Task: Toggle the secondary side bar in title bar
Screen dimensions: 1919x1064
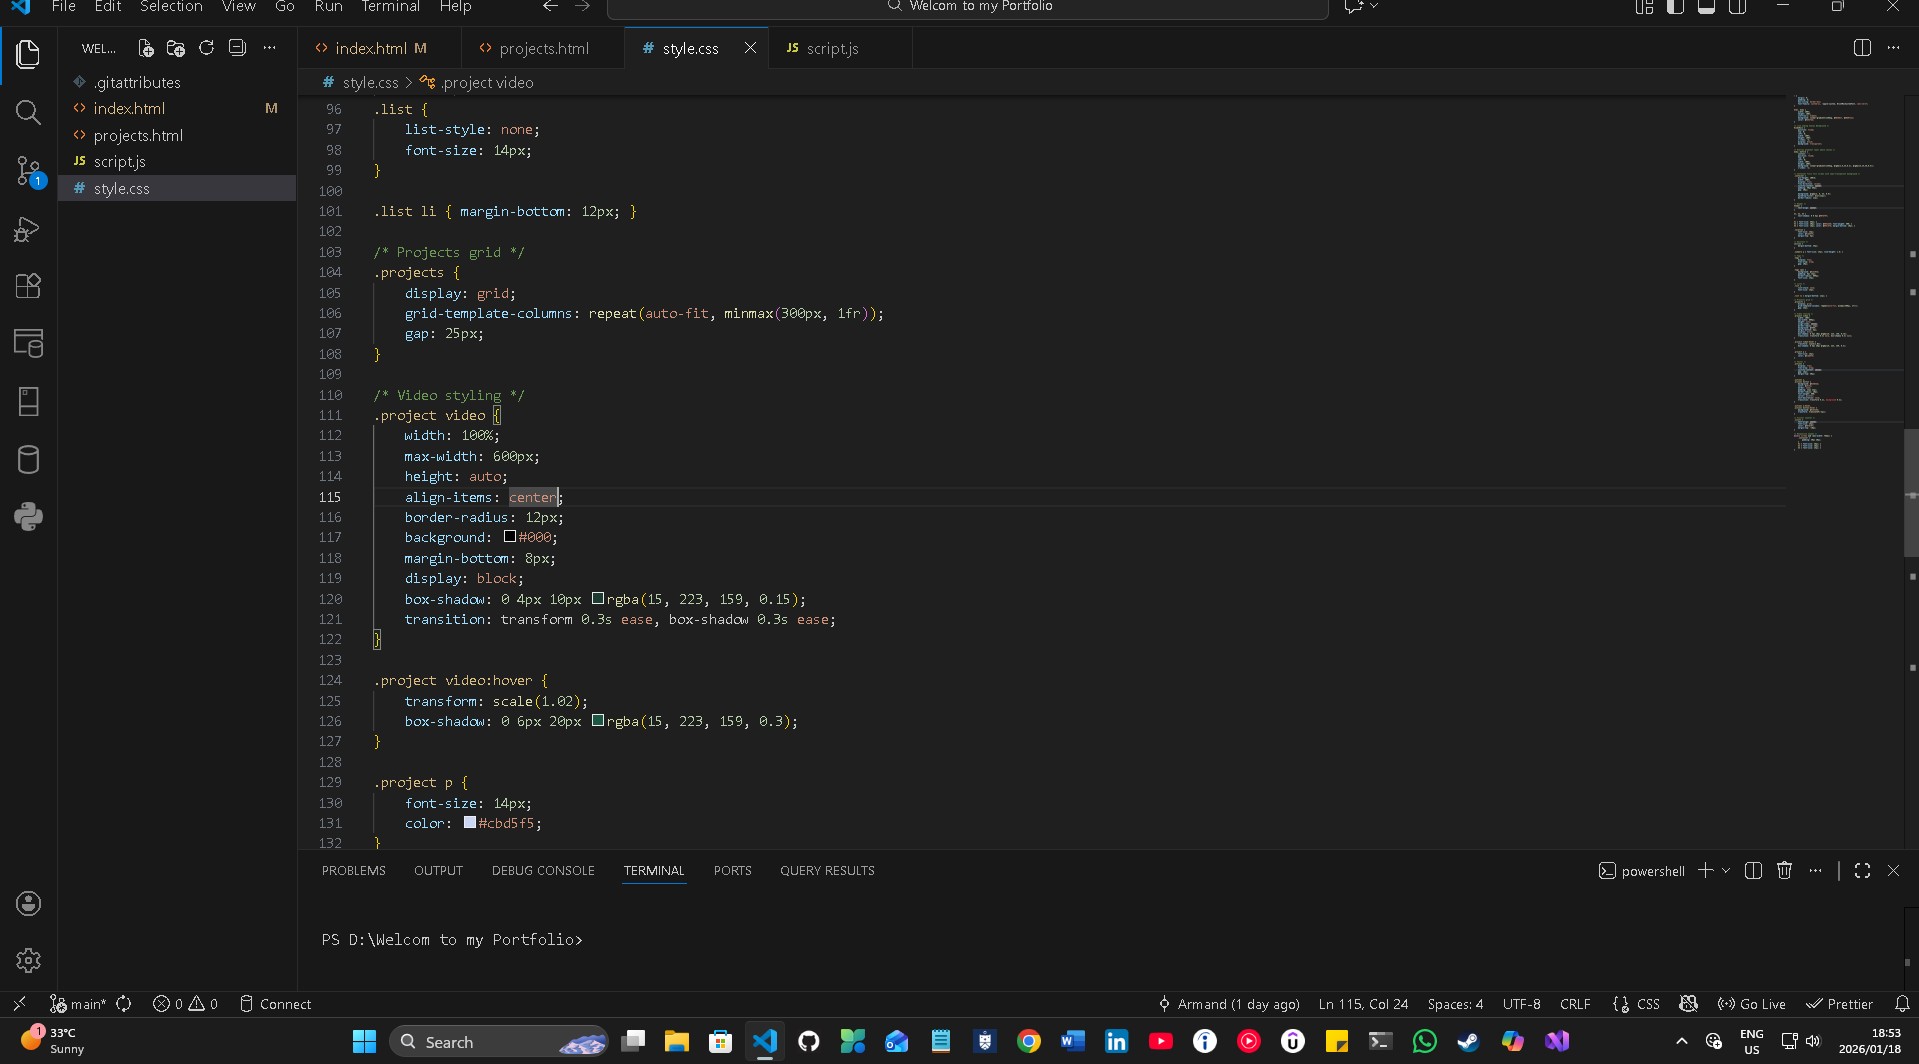Action: point(1738,7)
